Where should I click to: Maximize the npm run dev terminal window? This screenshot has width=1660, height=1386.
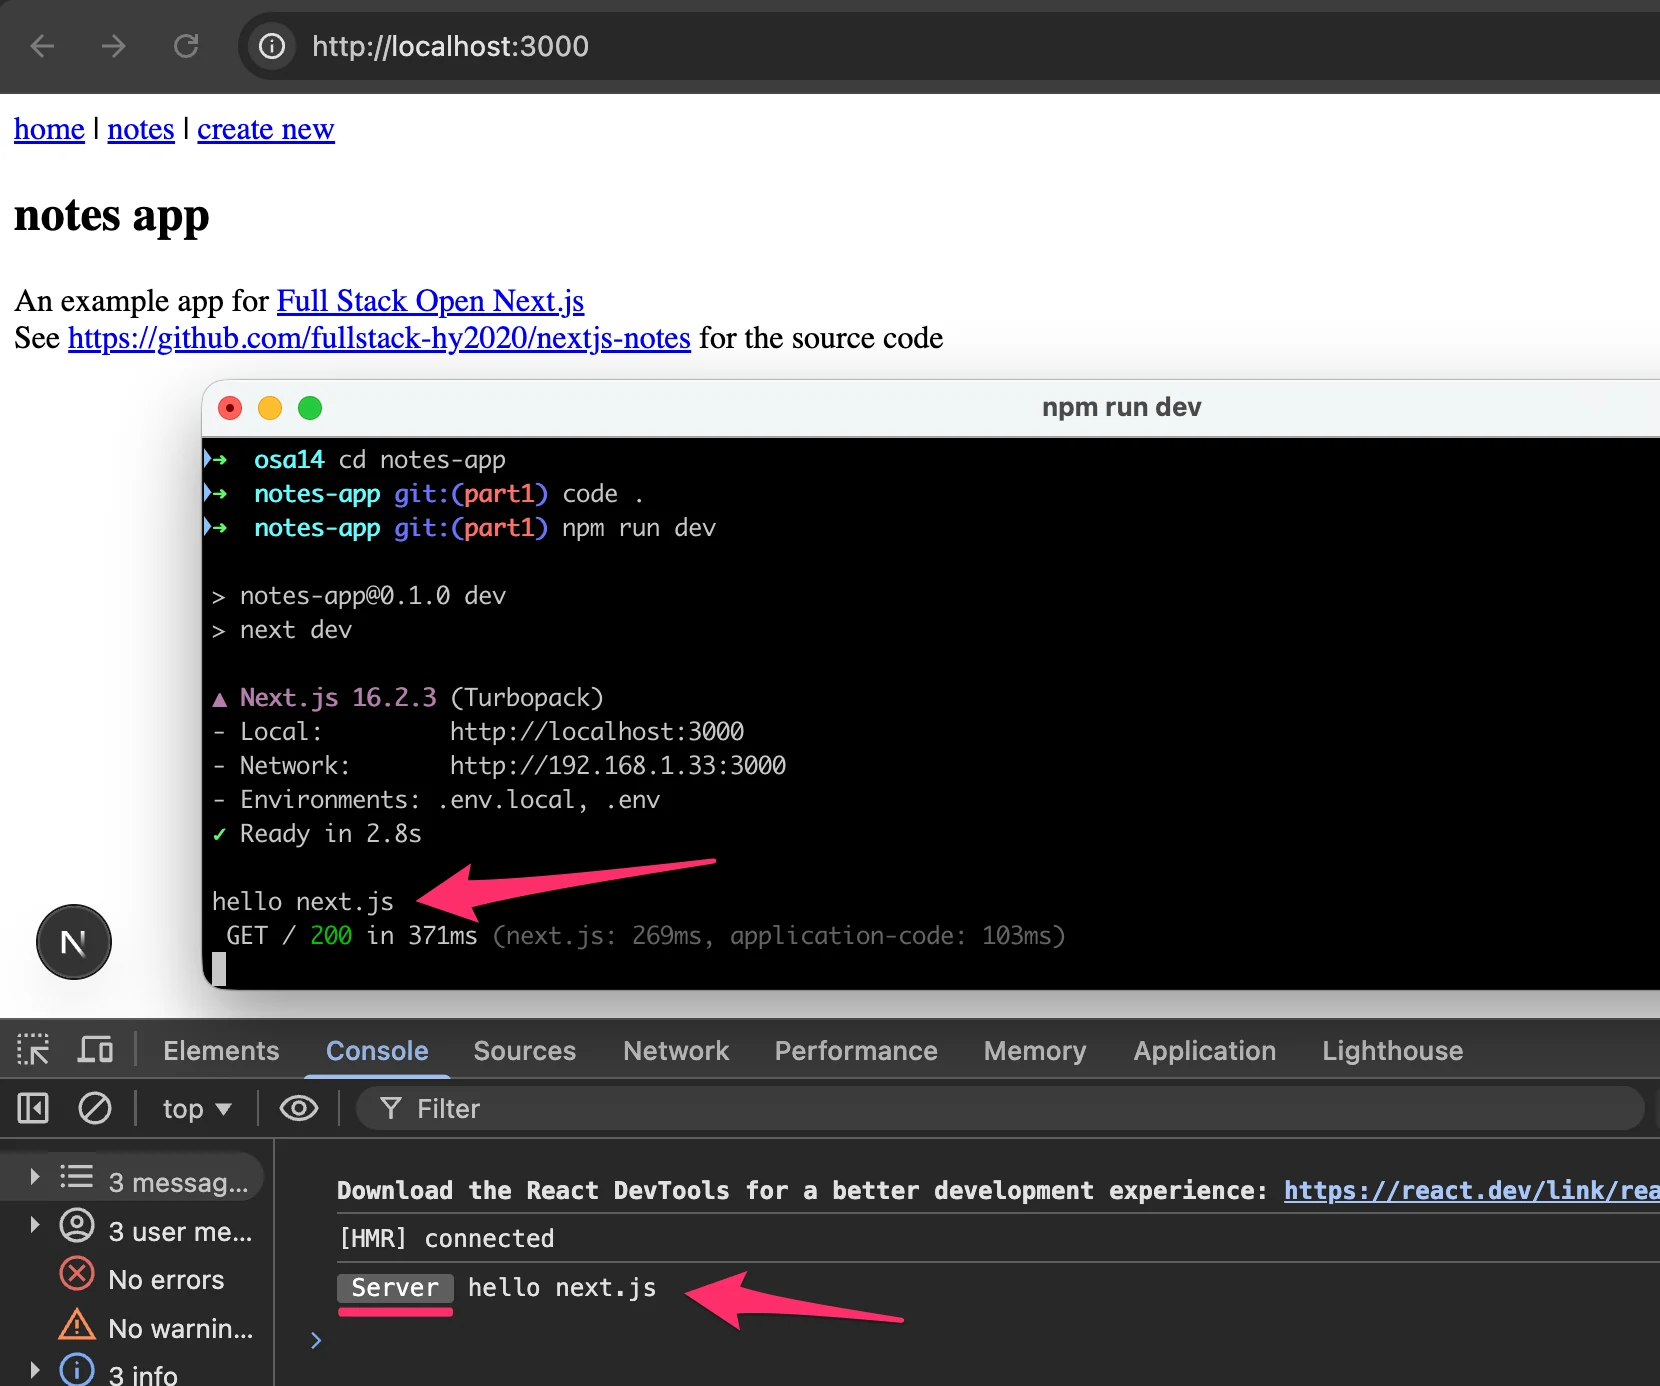pos(310,408)
